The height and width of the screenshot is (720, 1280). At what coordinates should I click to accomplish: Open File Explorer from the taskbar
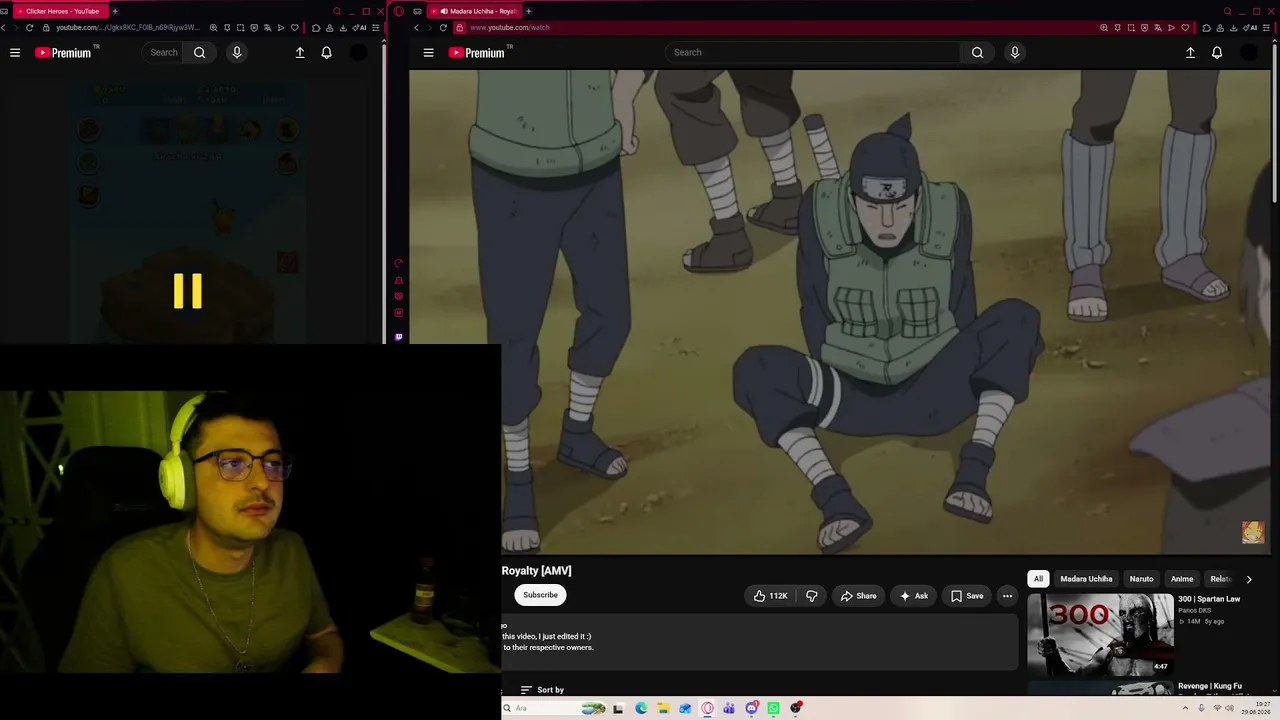pyautogui.click(x=663, y=708)
